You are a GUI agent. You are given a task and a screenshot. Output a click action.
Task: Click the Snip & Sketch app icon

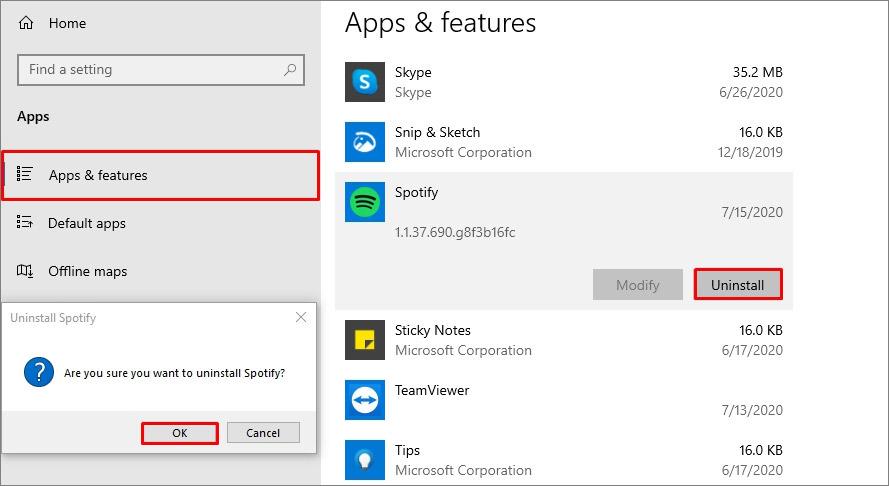click(365, 142)
